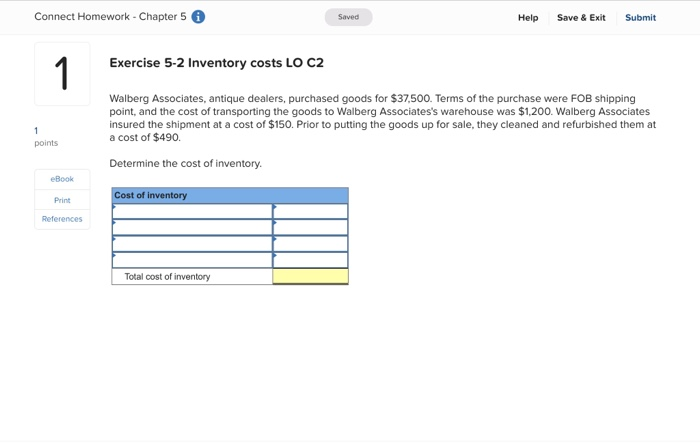
Task: Click the 'Cost of inventory' table header
Action: pos(230,196)
